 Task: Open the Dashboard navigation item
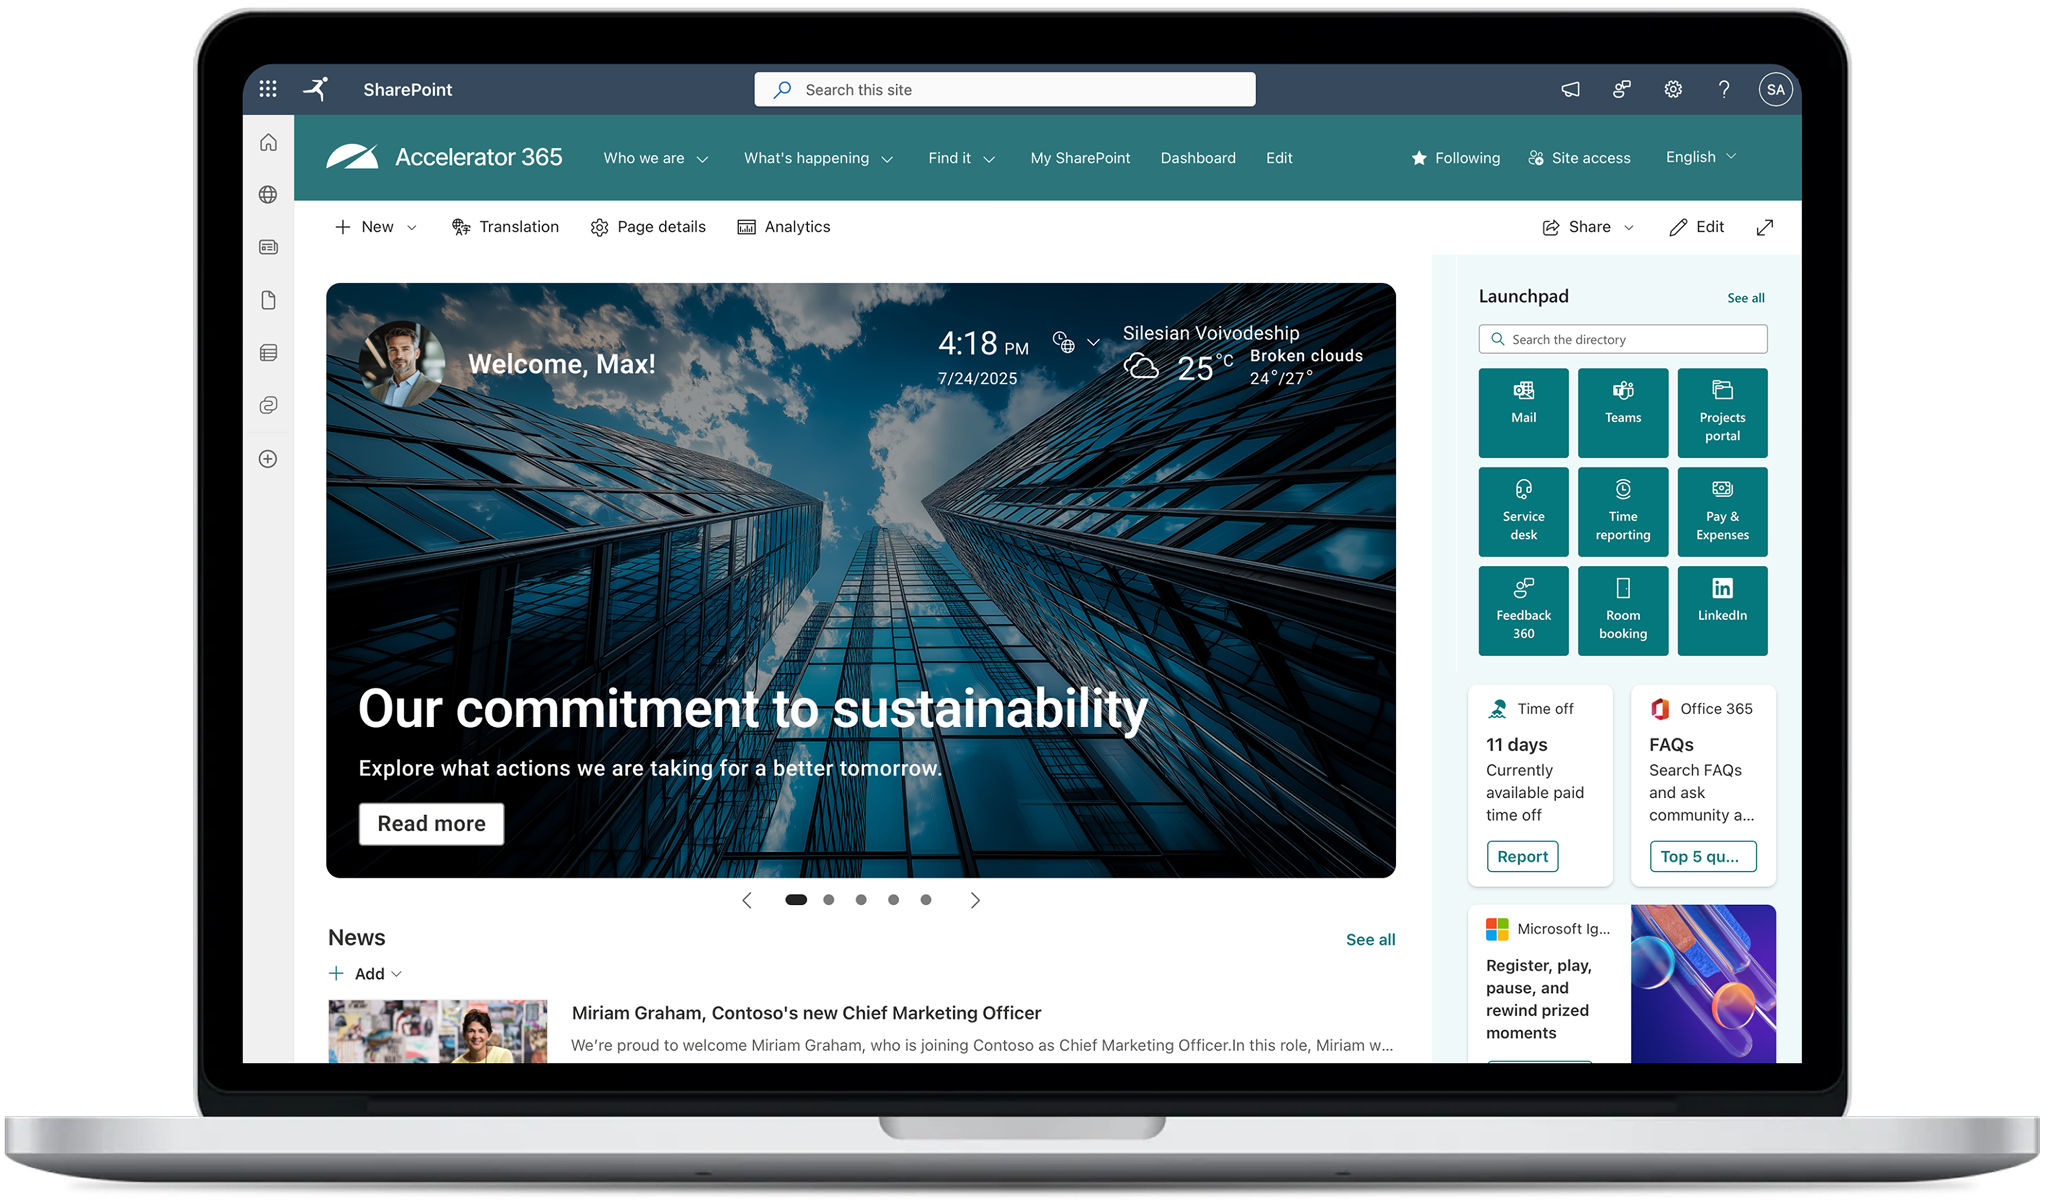1197,158
